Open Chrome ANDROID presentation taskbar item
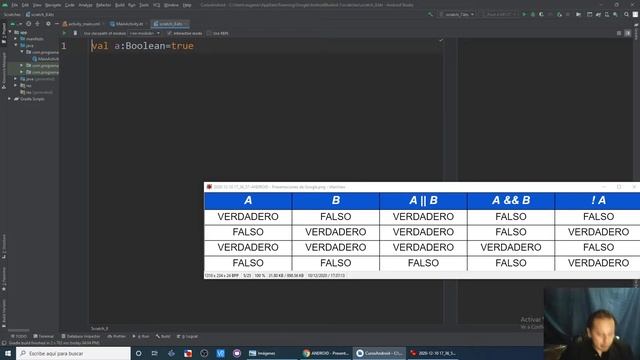640x360 pixels. click(325, 353)
